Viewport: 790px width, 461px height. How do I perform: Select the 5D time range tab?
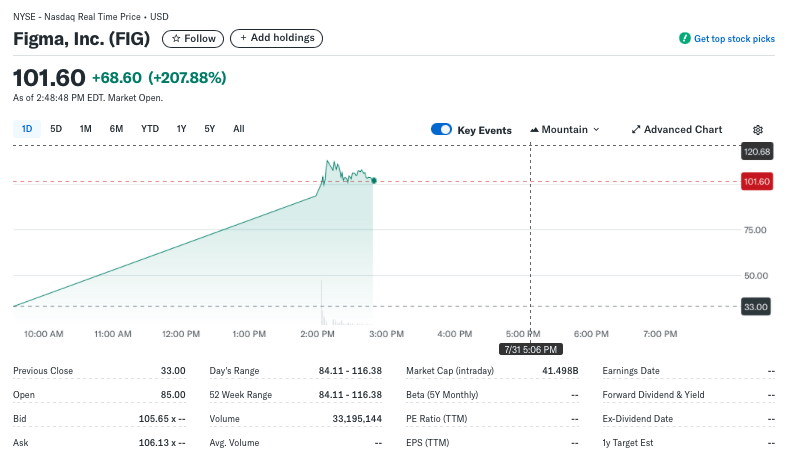[56, 129]
